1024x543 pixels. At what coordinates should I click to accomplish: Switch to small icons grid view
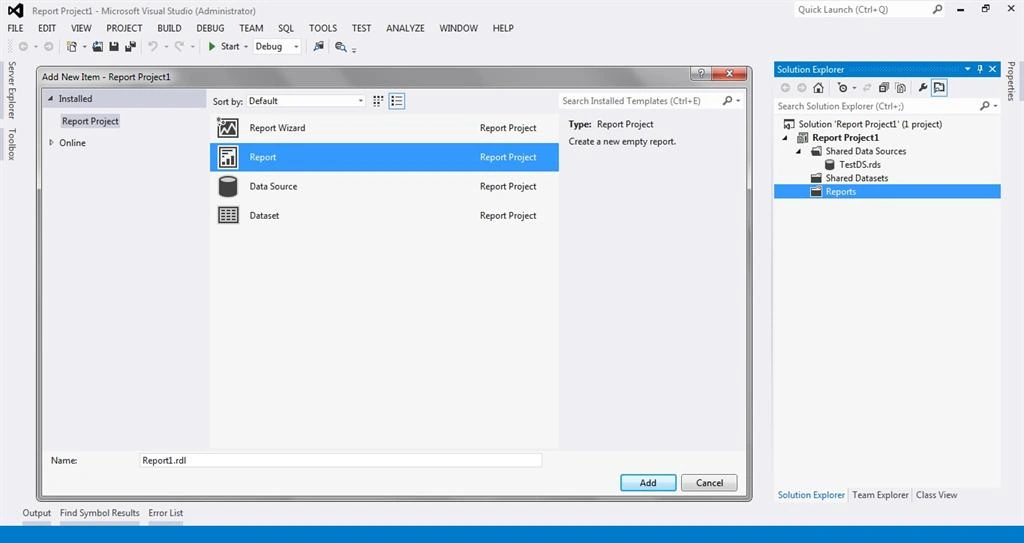[x=378, y=101]
